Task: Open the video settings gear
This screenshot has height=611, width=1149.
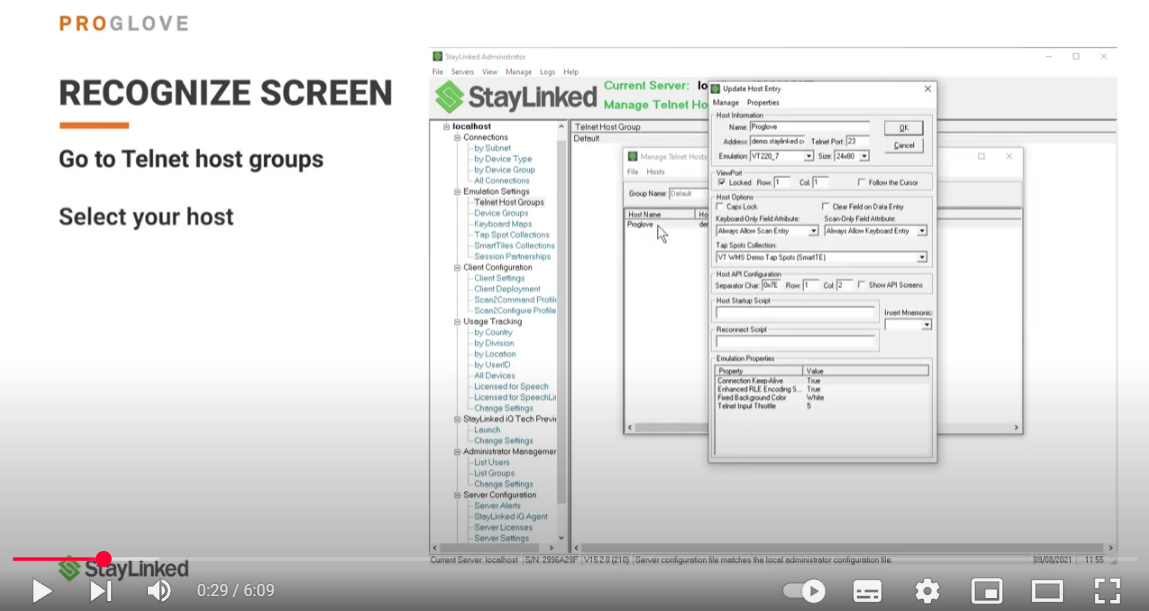Action: point(927,591)
